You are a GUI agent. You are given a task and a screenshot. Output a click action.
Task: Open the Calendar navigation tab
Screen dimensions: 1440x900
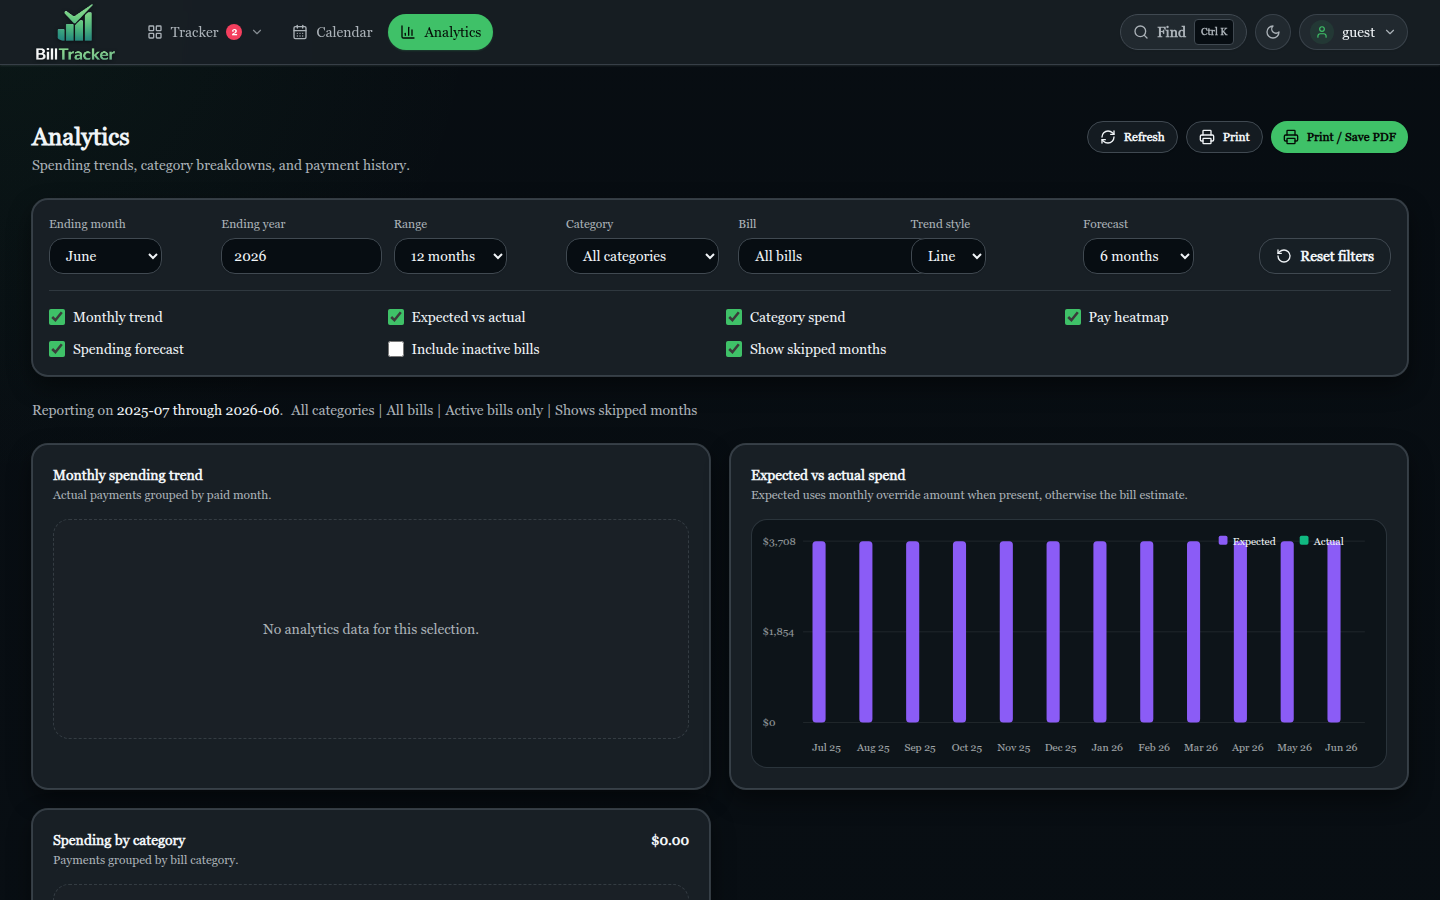[332, 32]
